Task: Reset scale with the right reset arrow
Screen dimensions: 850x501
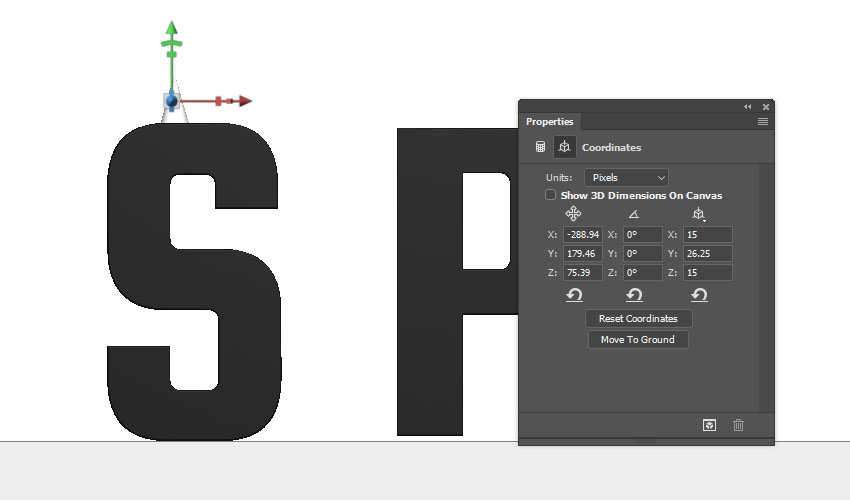Action: tap(699, 295)
